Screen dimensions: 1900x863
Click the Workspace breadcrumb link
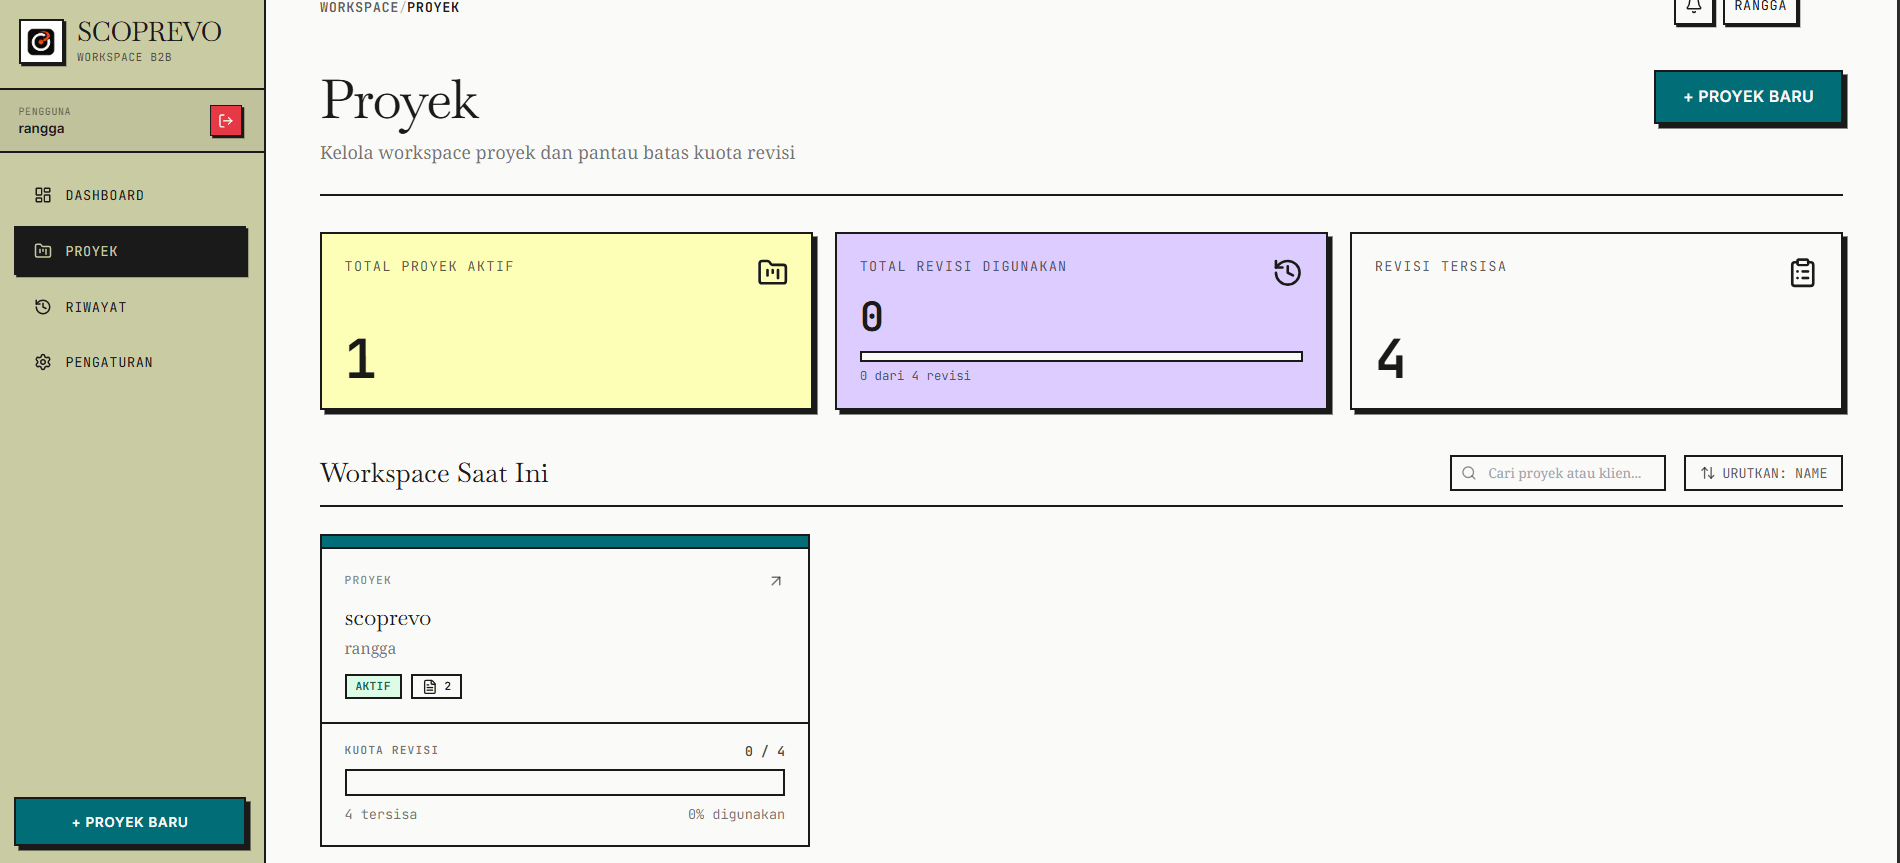[359, 7]
